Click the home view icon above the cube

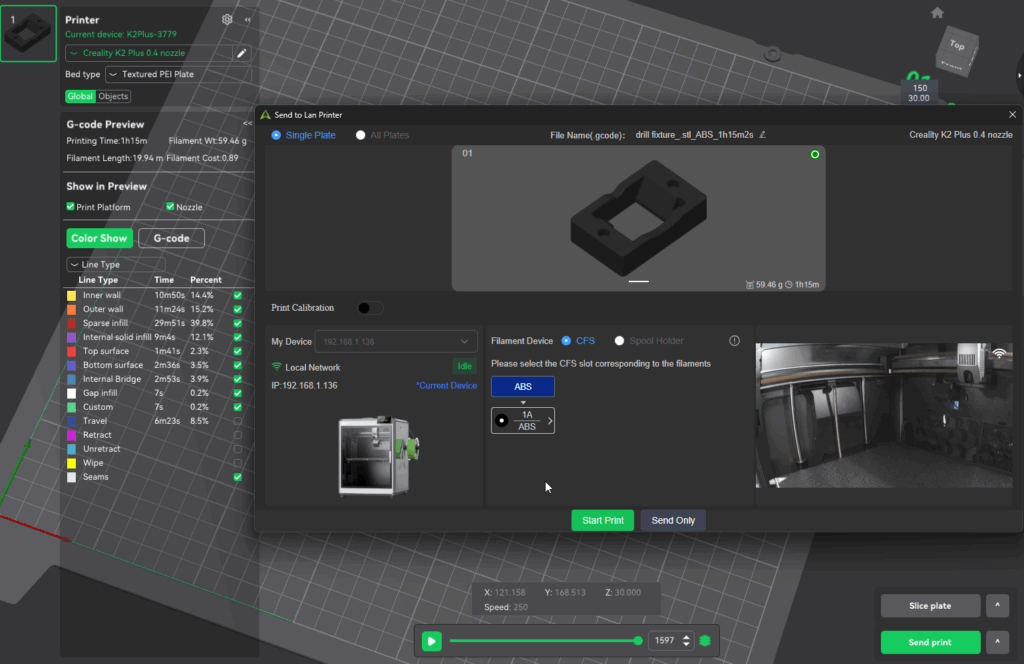(937, 13)
